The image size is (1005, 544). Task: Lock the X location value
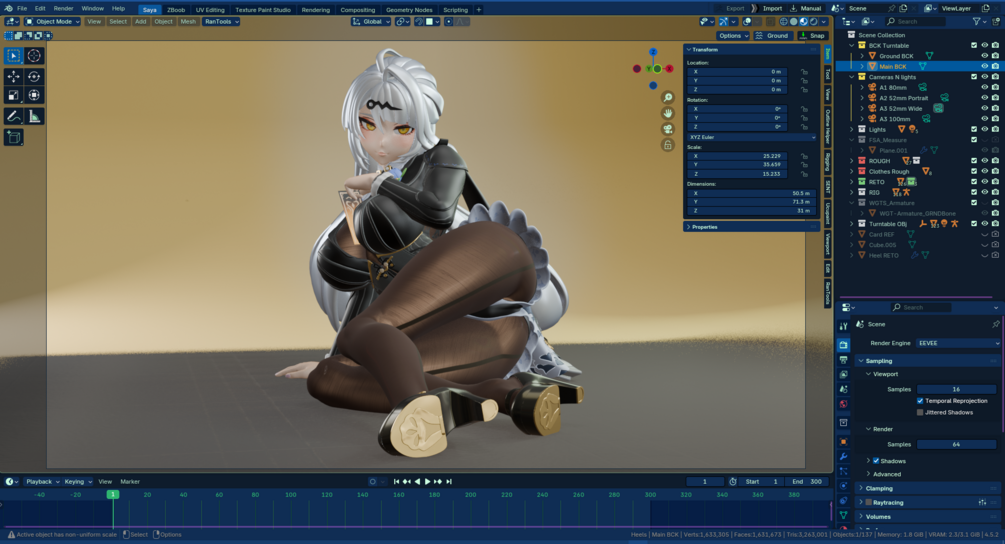pyautogui.click(x=804, y=72)
